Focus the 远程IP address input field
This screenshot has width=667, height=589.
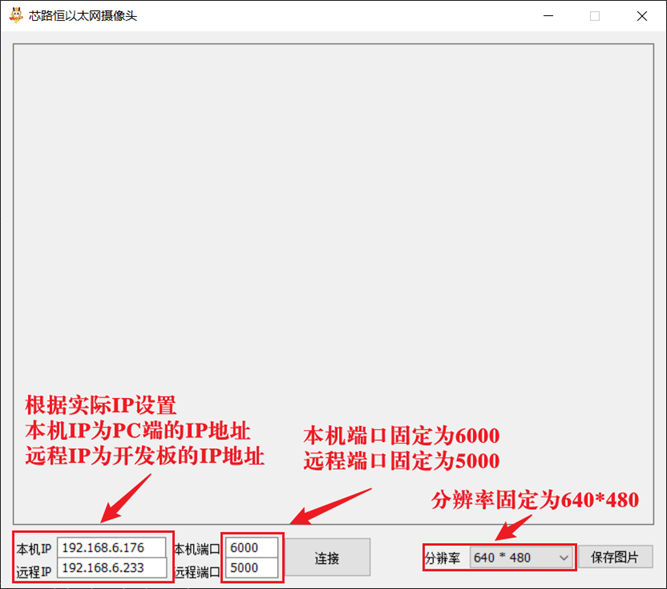pos(111,568)
